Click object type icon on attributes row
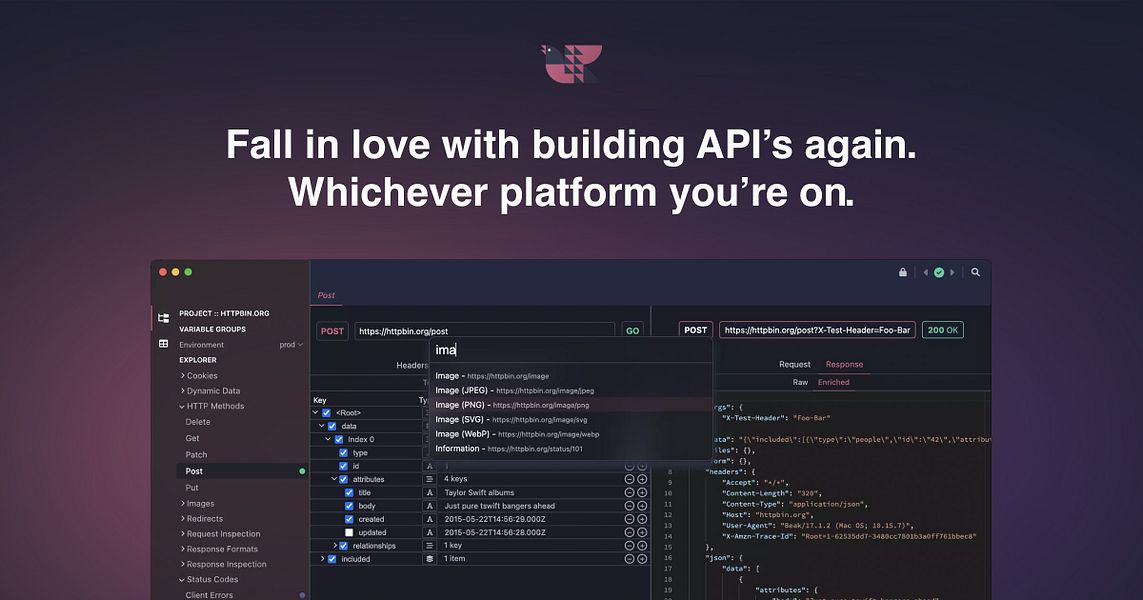Screen dimensions: 1143x600 pos(429,479)
